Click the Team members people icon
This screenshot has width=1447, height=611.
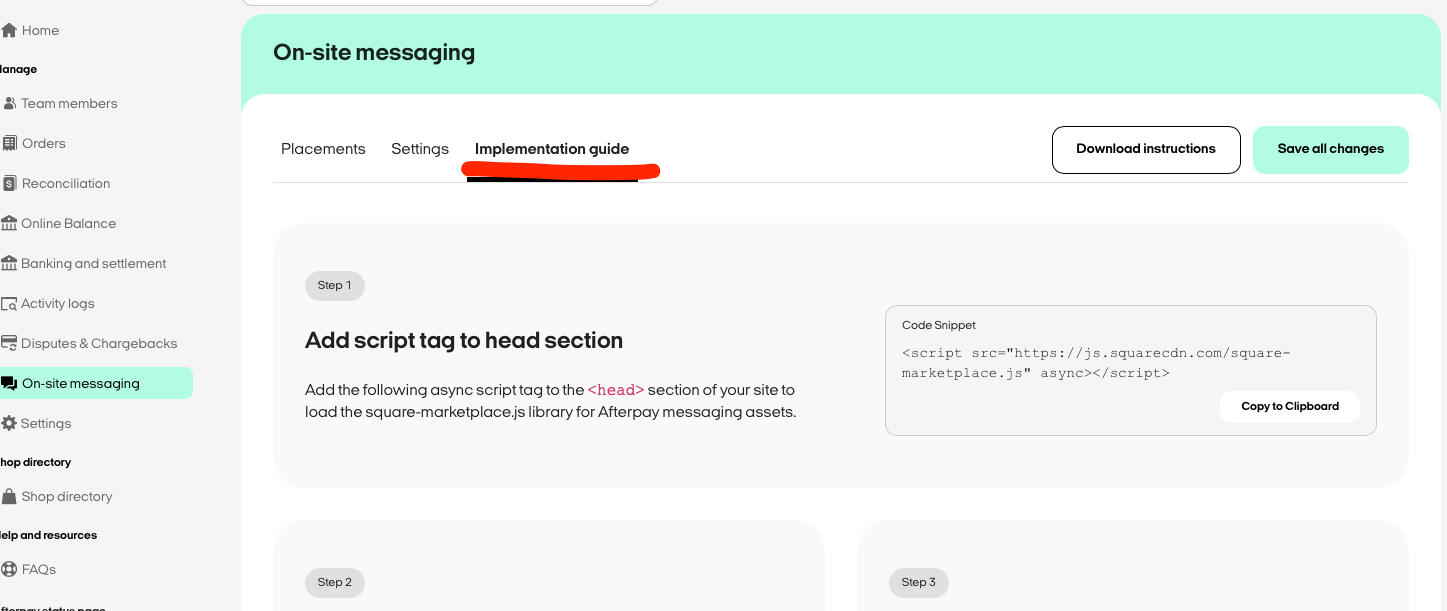coord(10,104)
